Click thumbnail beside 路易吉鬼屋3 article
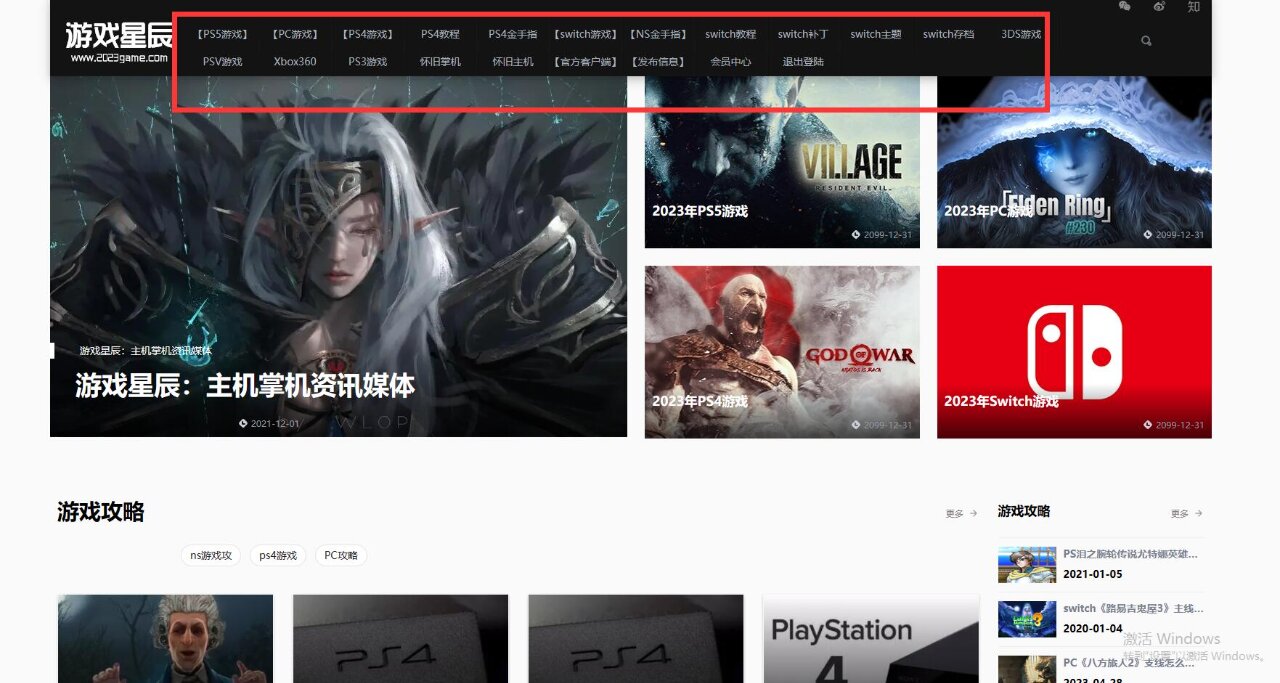This screenshot has height=683, width=1280. coord(1027,619)
